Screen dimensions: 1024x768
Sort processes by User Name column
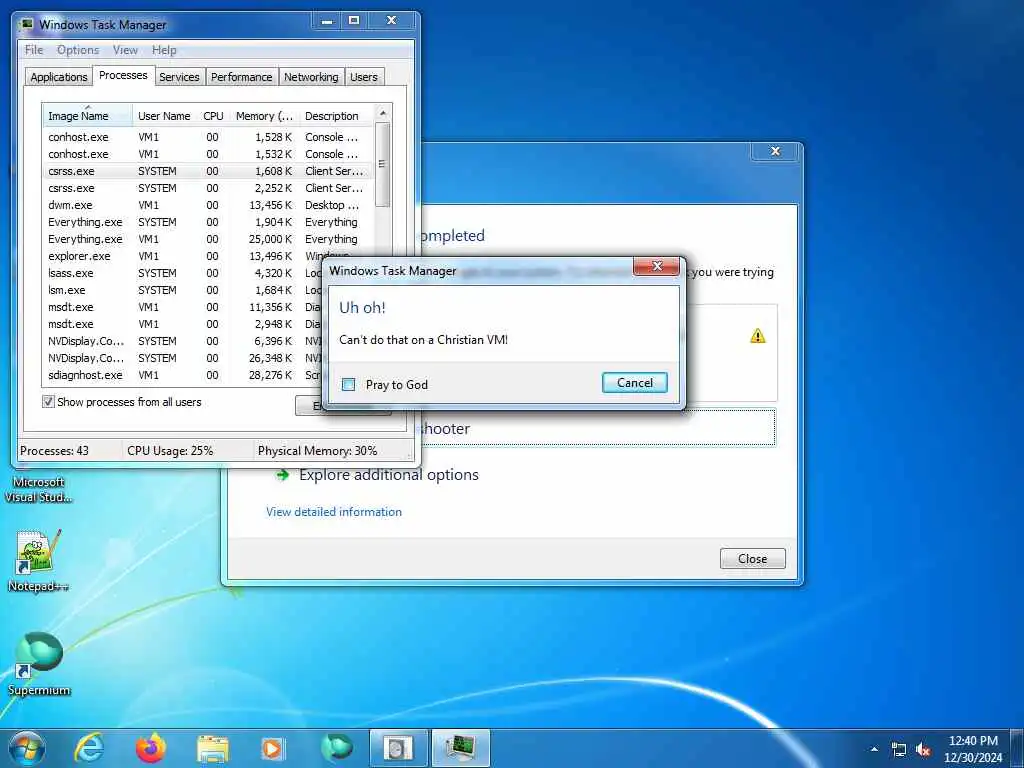coord(165,116)
